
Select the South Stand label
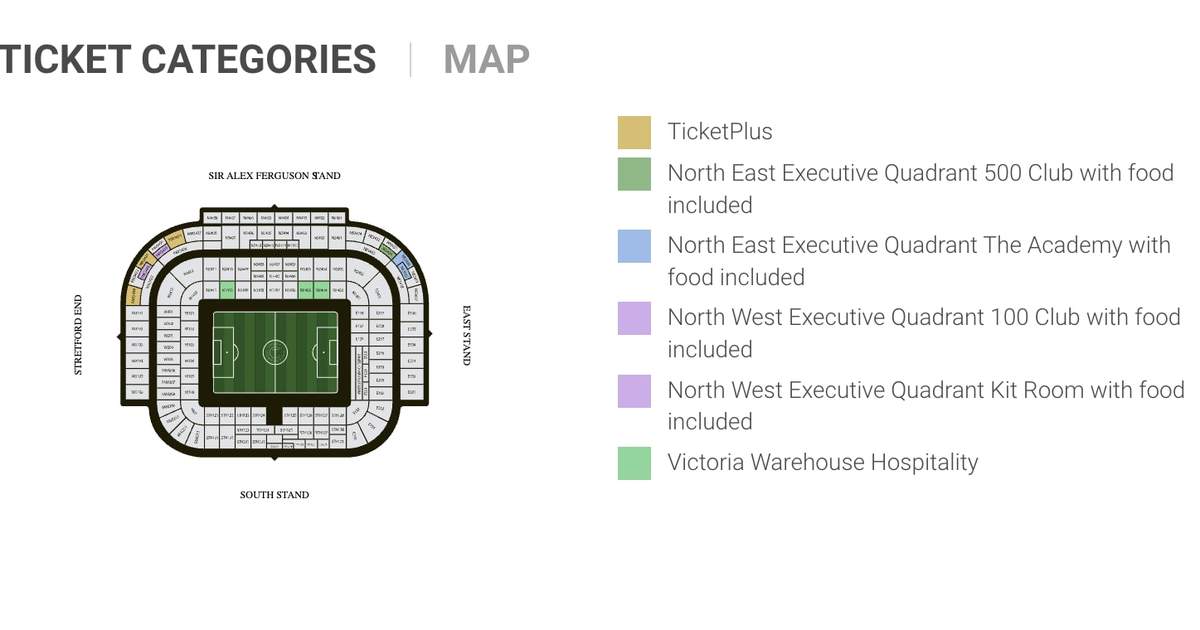point(274,495)
